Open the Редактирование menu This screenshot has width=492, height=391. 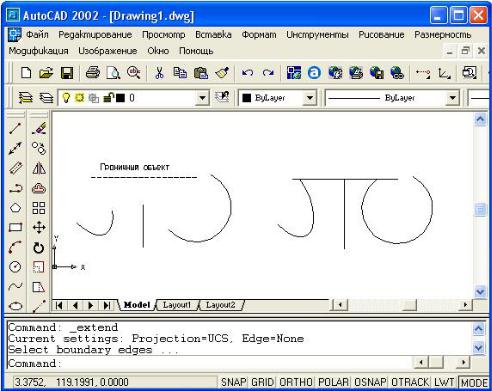pyautogui.click(x=95, y=35)
